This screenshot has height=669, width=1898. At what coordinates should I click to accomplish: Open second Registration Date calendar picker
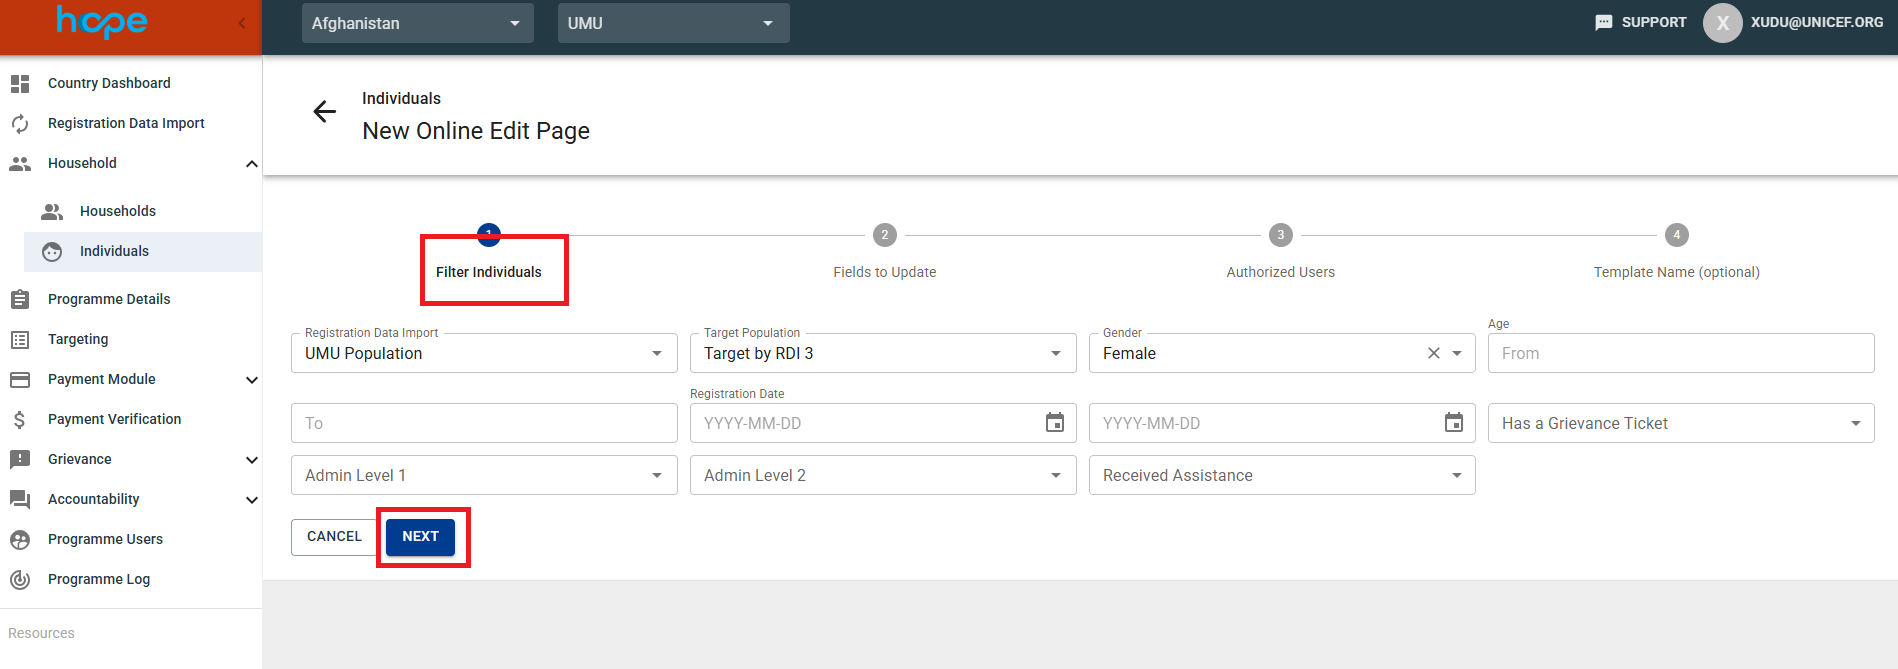[1453, 423]
